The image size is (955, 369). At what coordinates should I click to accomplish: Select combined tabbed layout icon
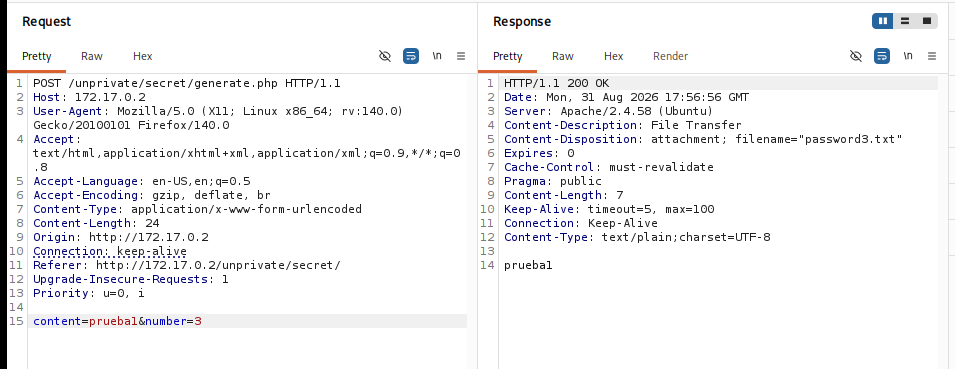(927, 21)
